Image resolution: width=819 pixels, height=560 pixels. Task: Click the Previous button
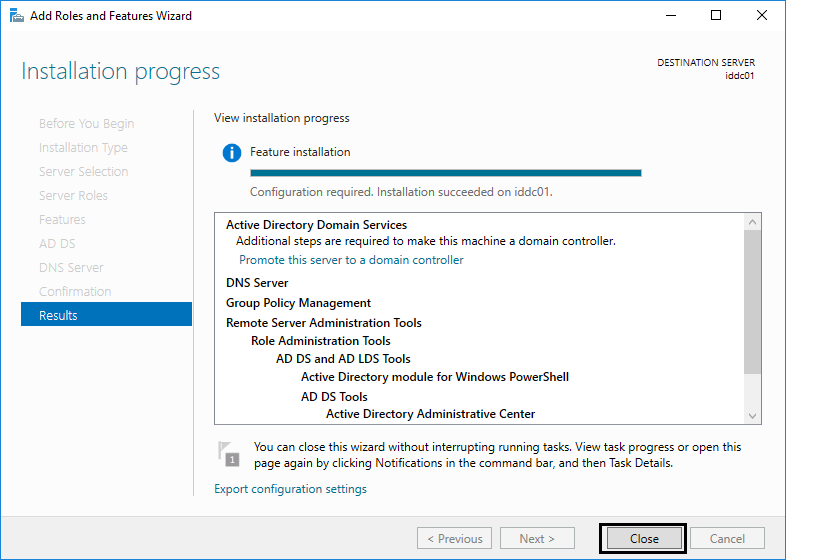pos(454,539)
